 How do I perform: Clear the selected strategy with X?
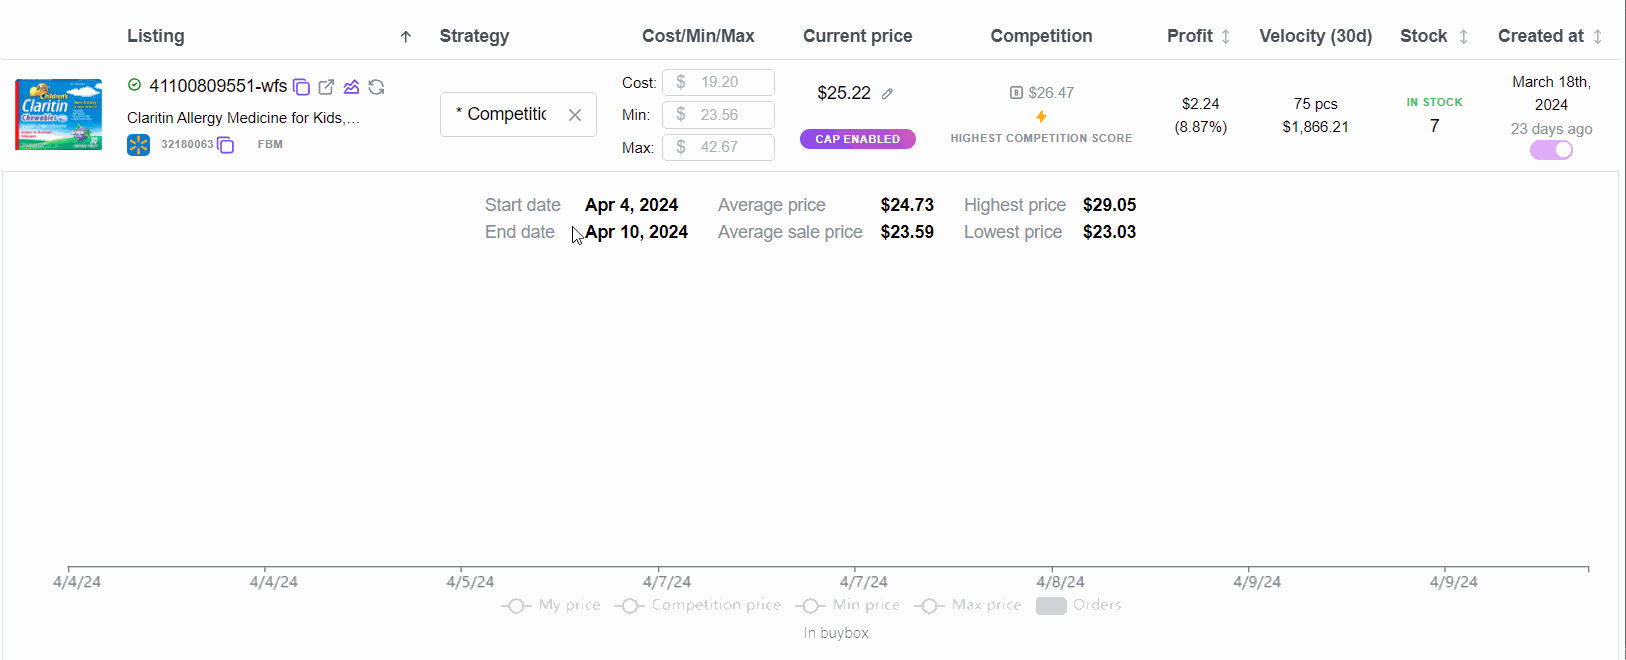[x=575, y=114]
